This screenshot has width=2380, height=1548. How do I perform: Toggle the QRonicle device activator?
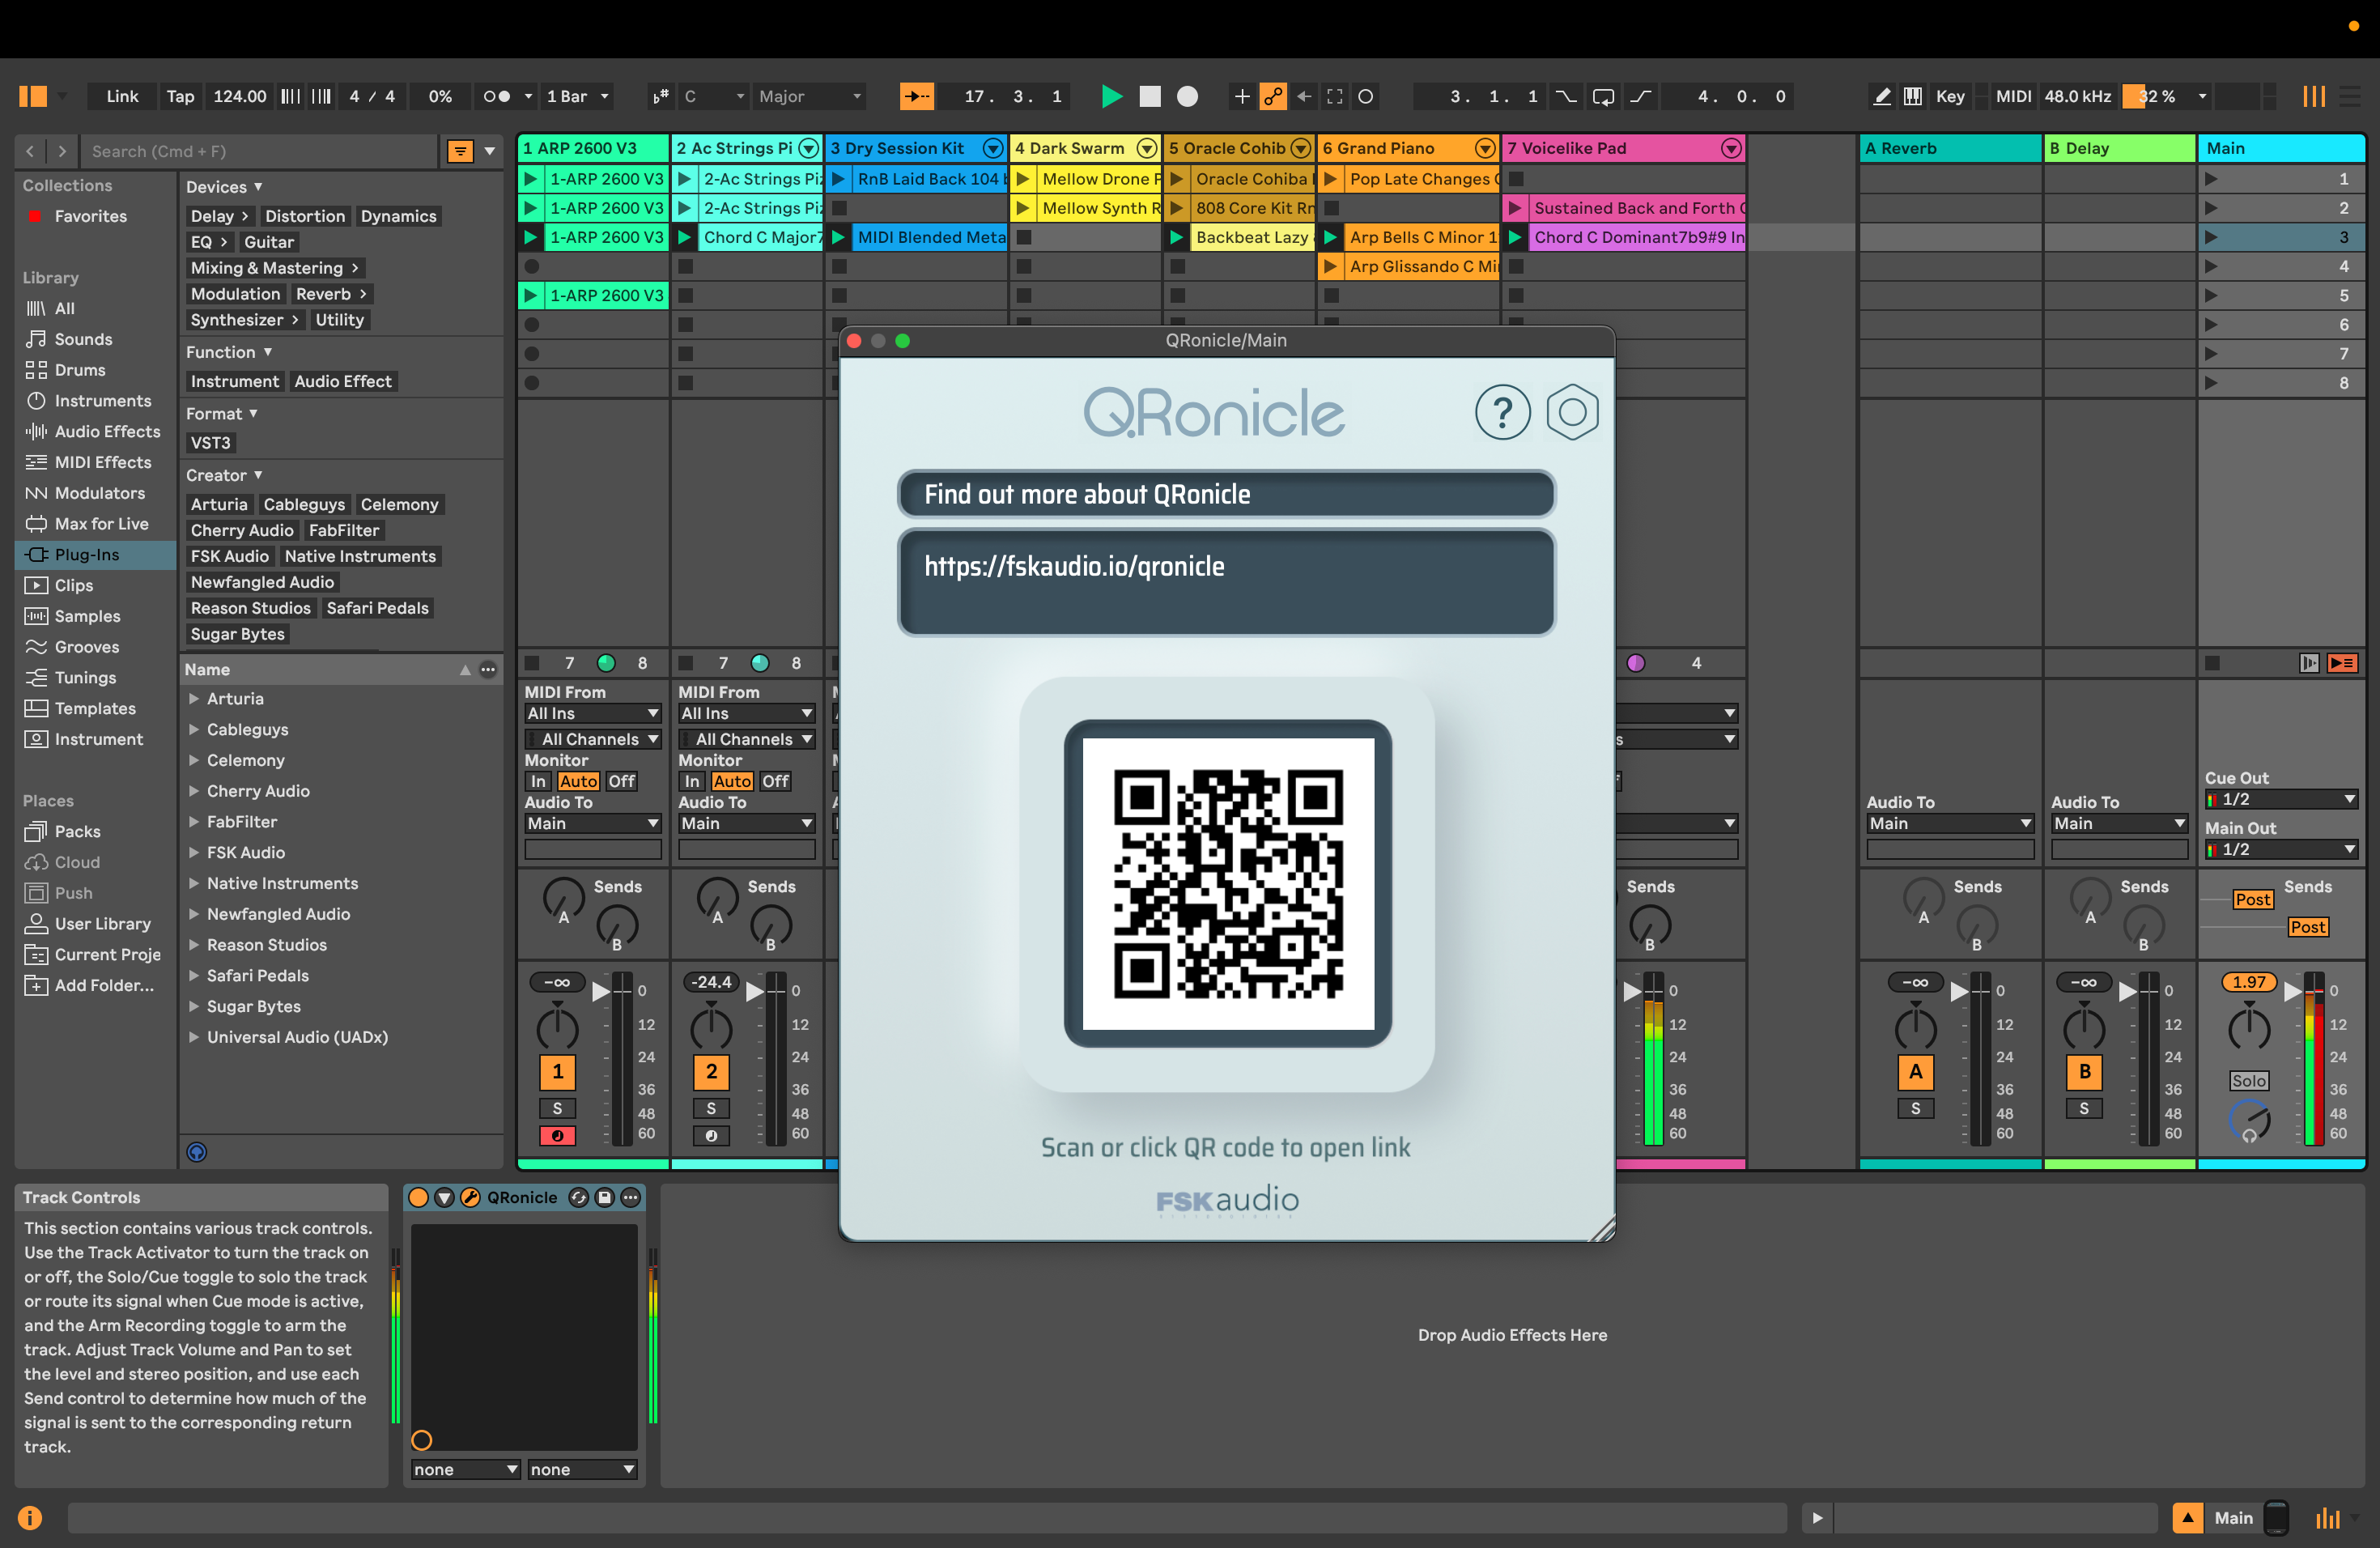pyautogui.click(x=418, y=1197)
